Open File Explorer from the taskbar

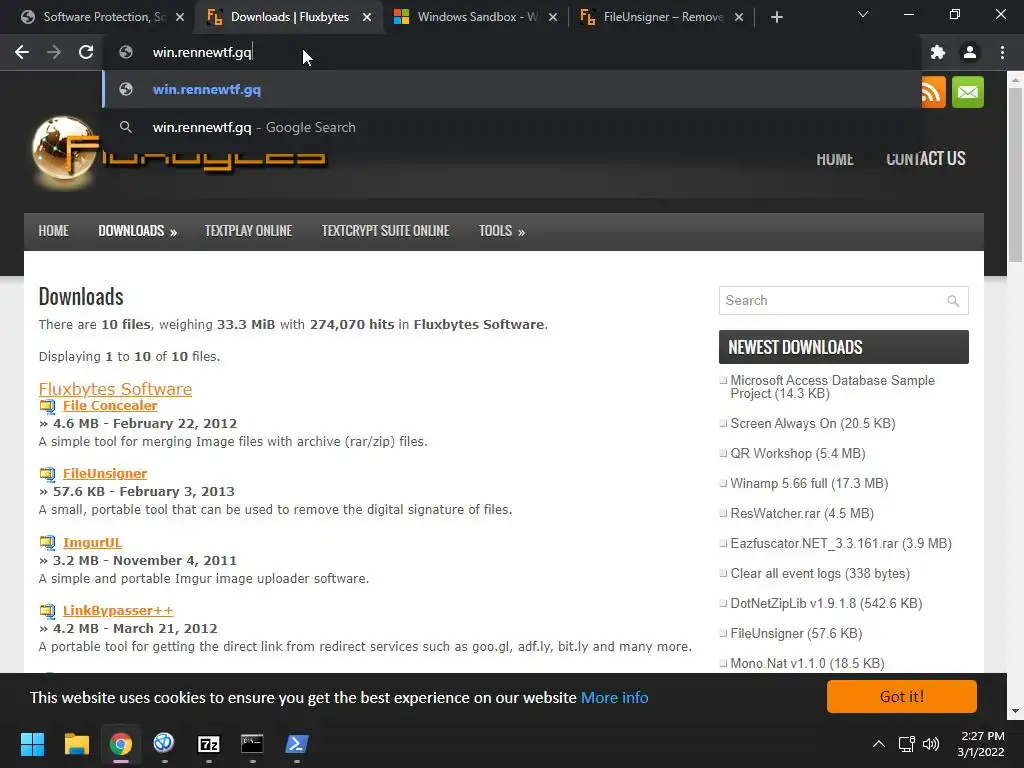coord(76,744)
